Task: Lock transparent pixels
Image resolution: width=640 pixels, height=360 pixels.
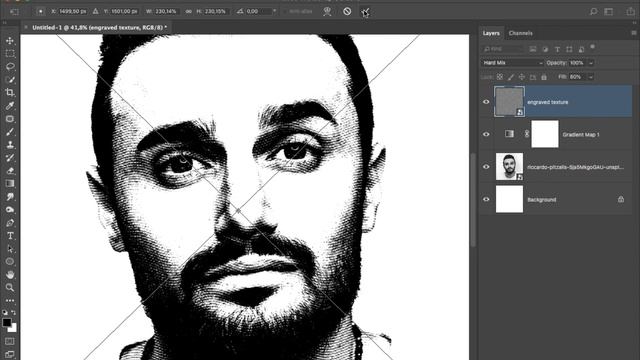Action: 500,77
